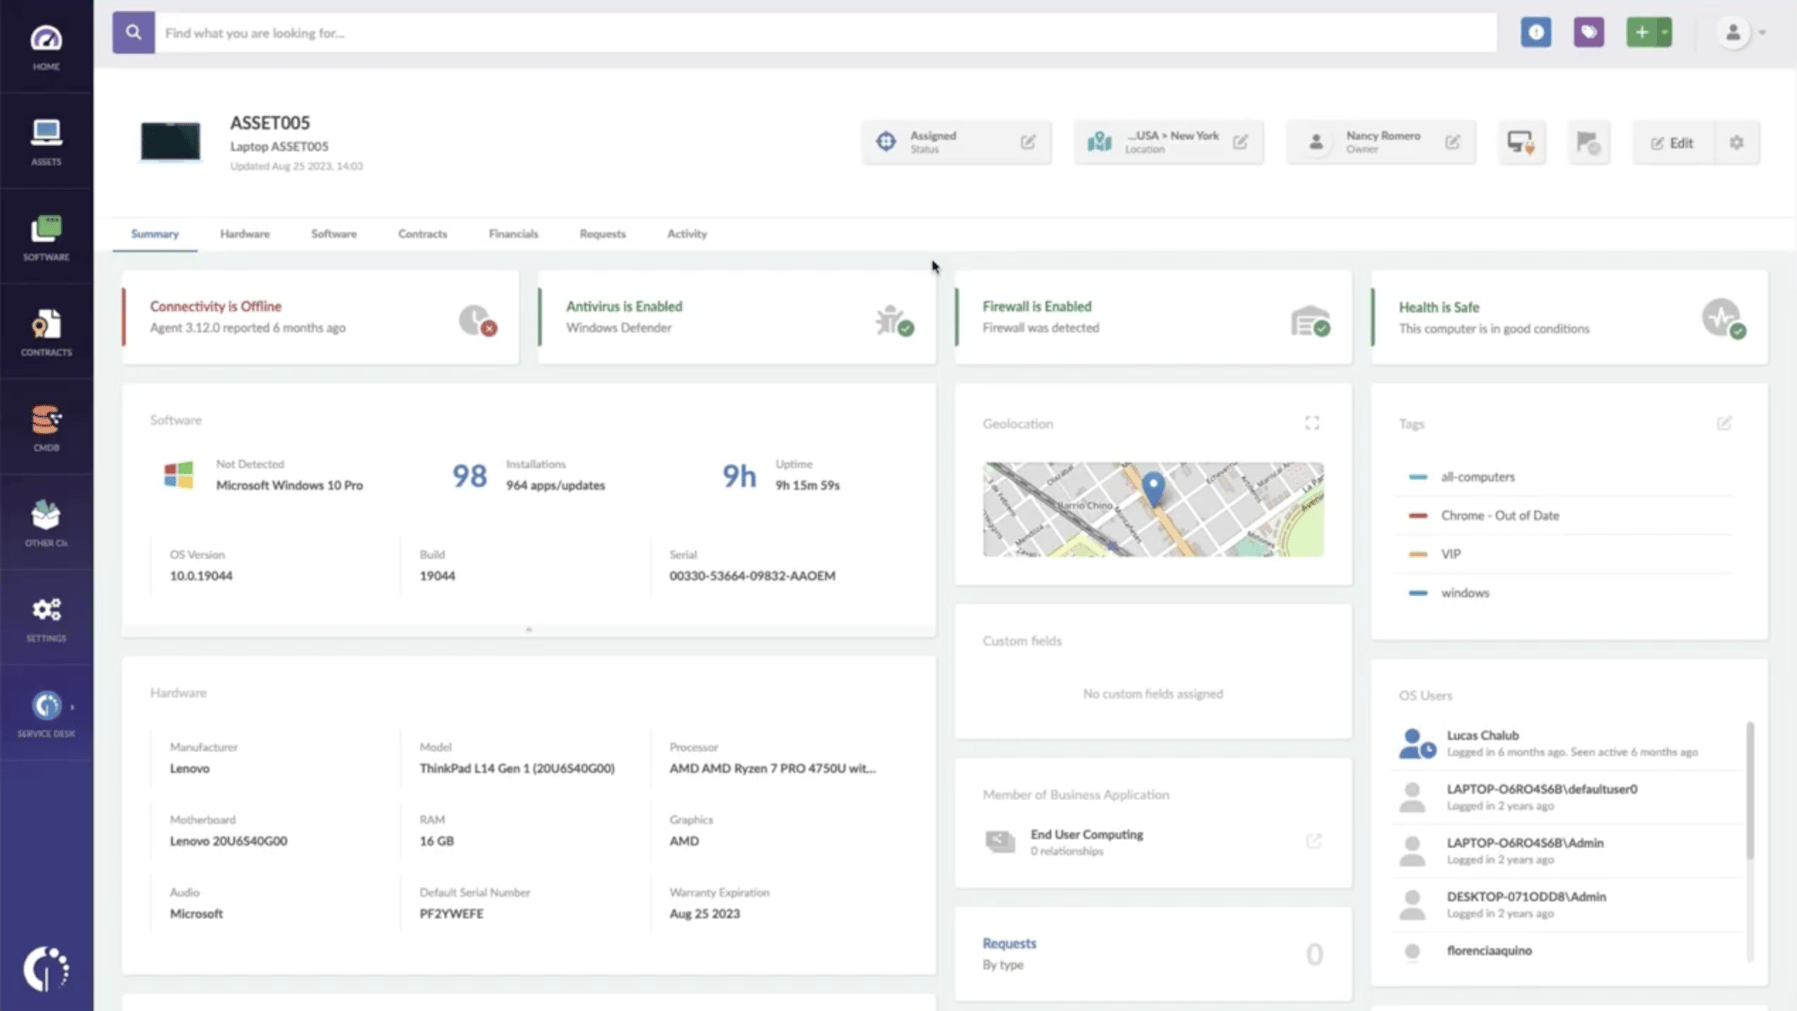1797x1011 pixels.
Task: Open Other CIs from the sidebar
Action: click(x=46, y=521)
